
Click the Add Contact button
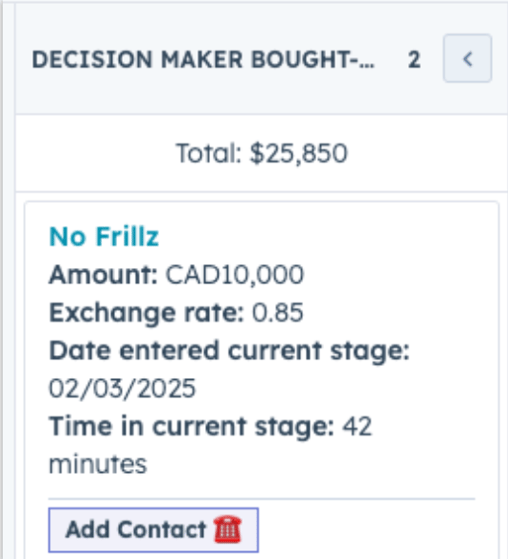[x=153, y=530]
